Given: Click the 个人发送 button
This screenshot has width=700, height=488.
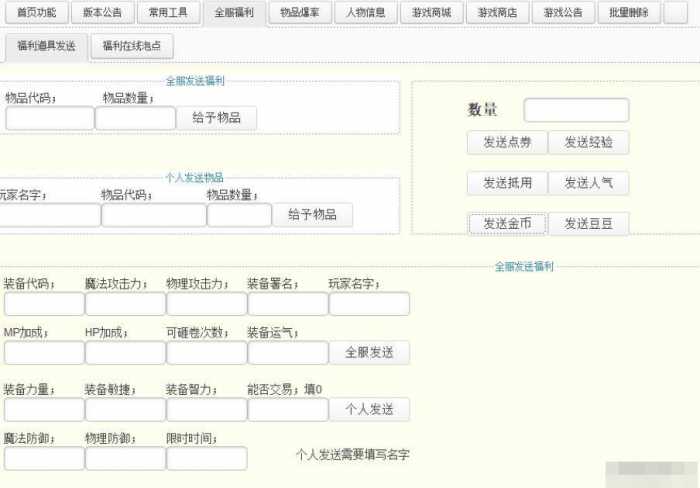Looking at the screenshot, I should click(x=369, y=409).
